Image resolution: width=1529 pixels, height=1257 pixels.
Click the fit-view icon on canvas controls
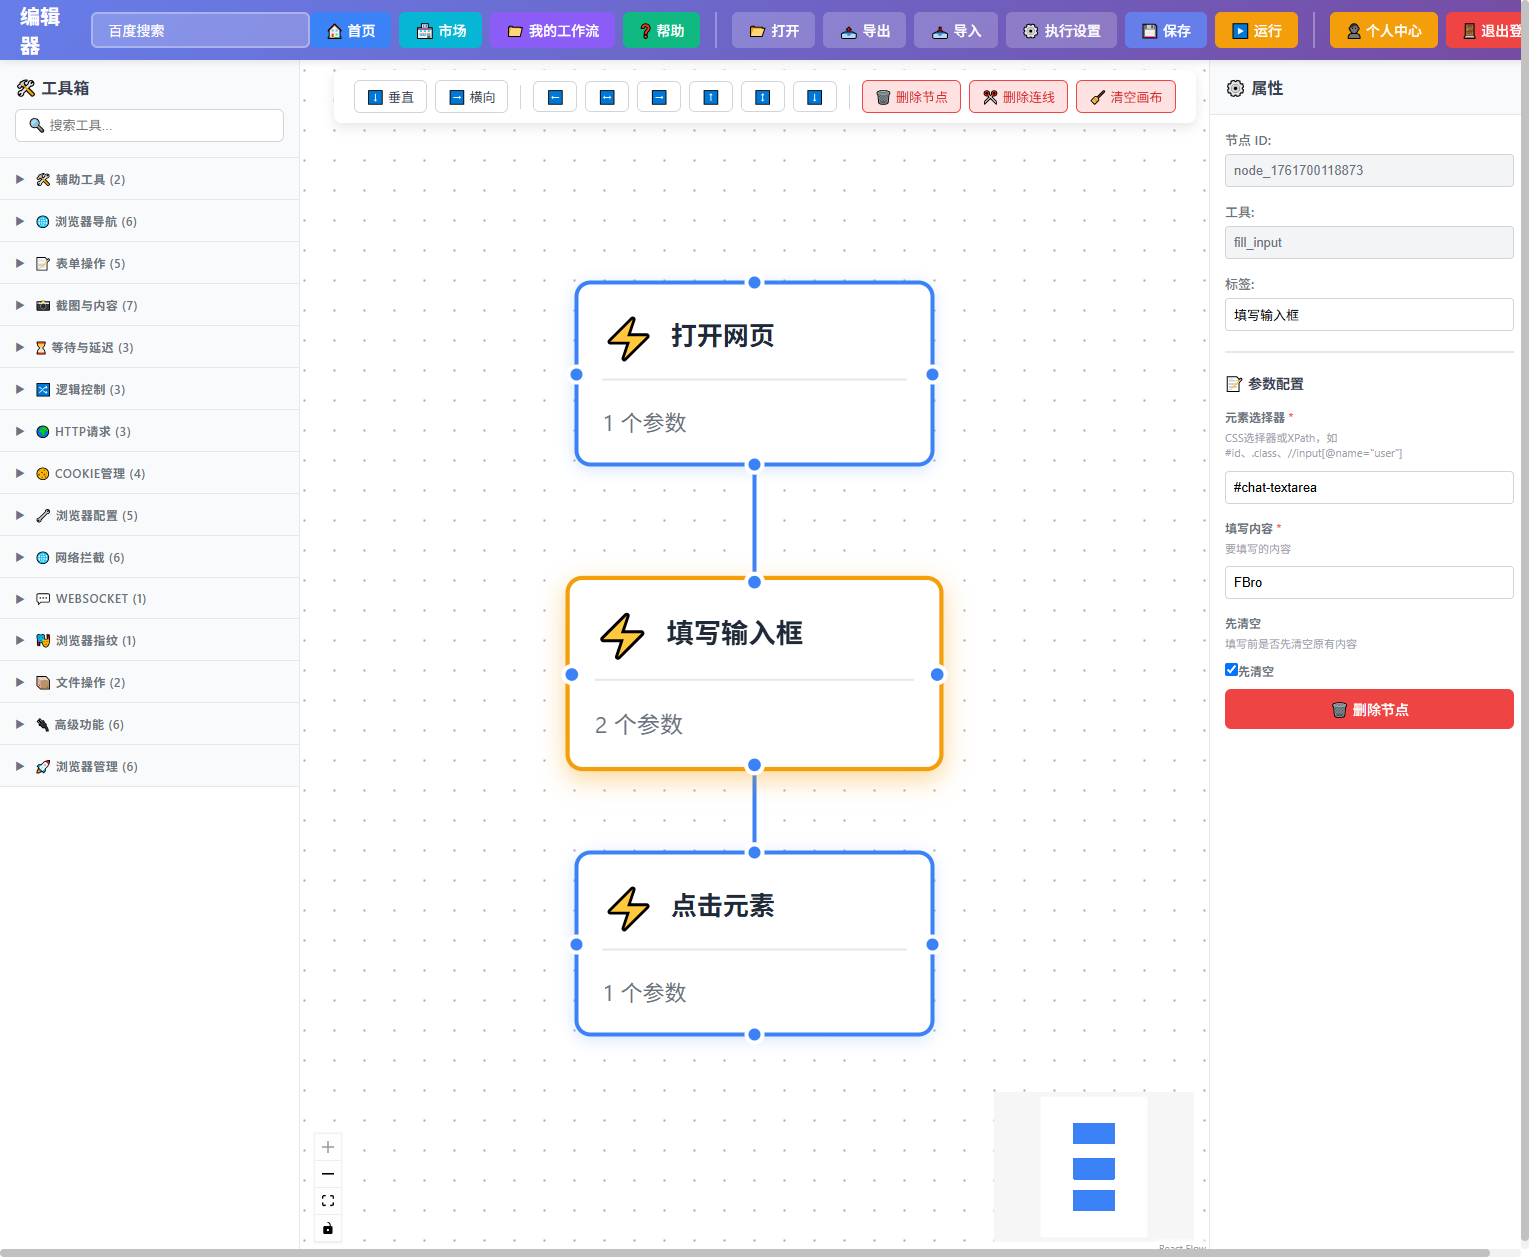[x=327, y=1200]
